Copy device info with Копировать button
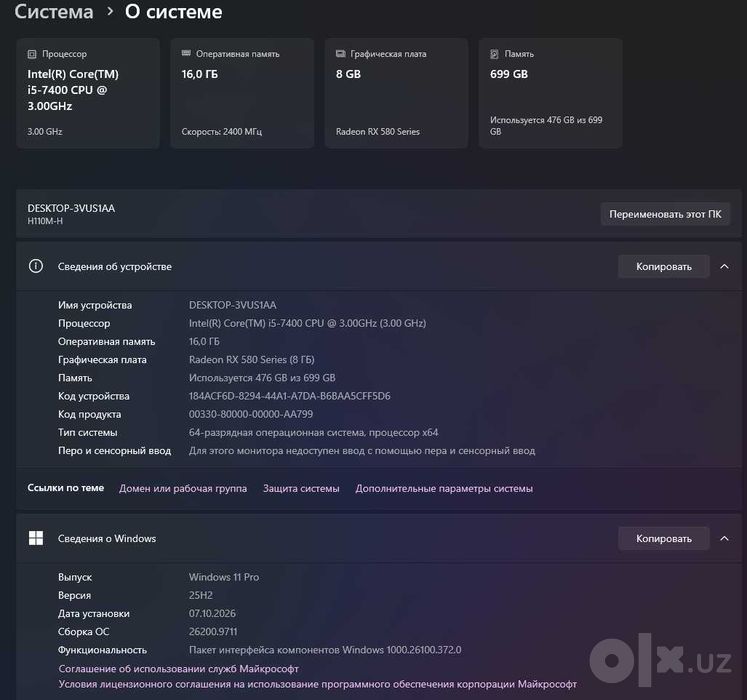This screenshot has width=747, height=700. tap(664, 266)
